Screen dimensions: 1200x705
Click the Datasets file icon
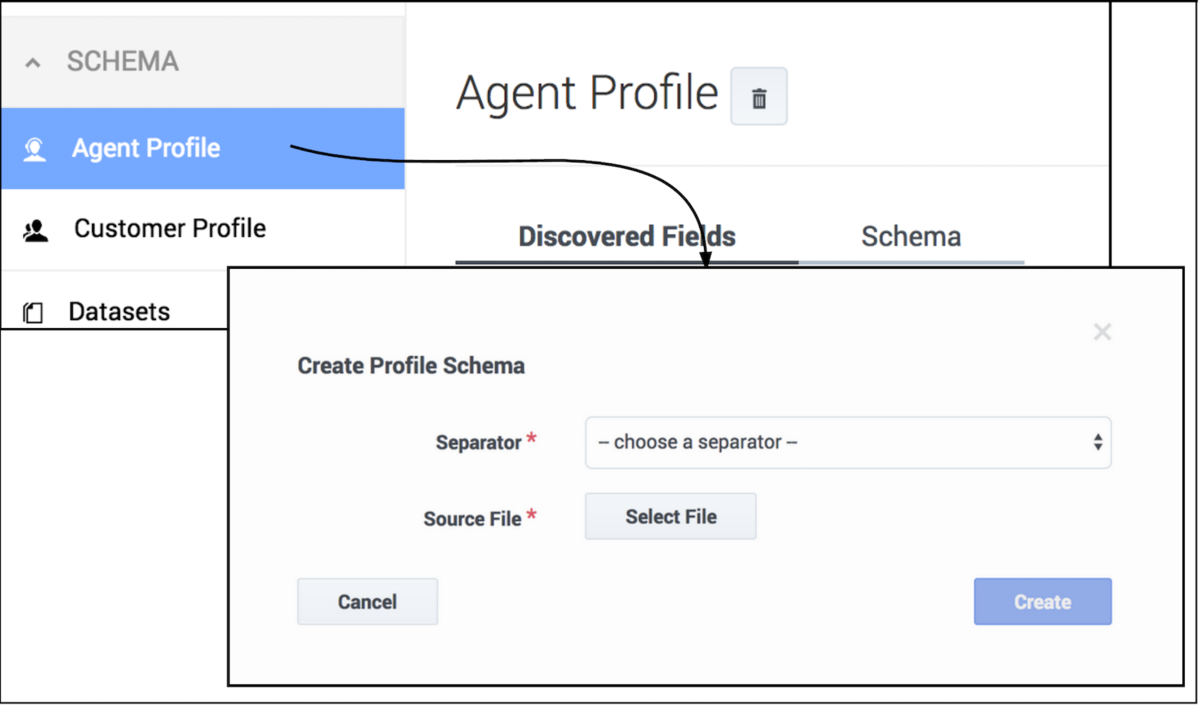click(33, 313)
